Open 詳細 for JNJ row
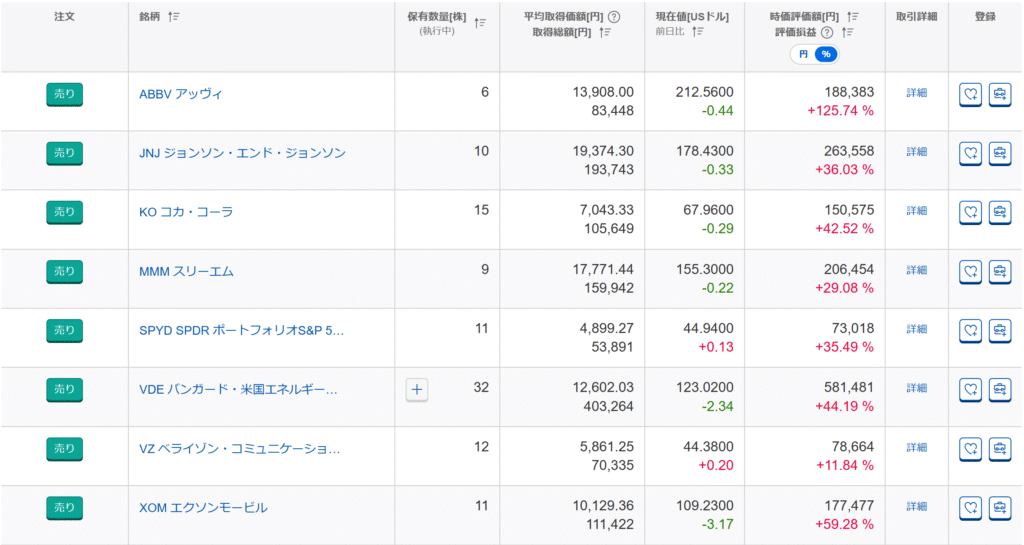Screen dimensions: 1024x545 click(917, 151)
